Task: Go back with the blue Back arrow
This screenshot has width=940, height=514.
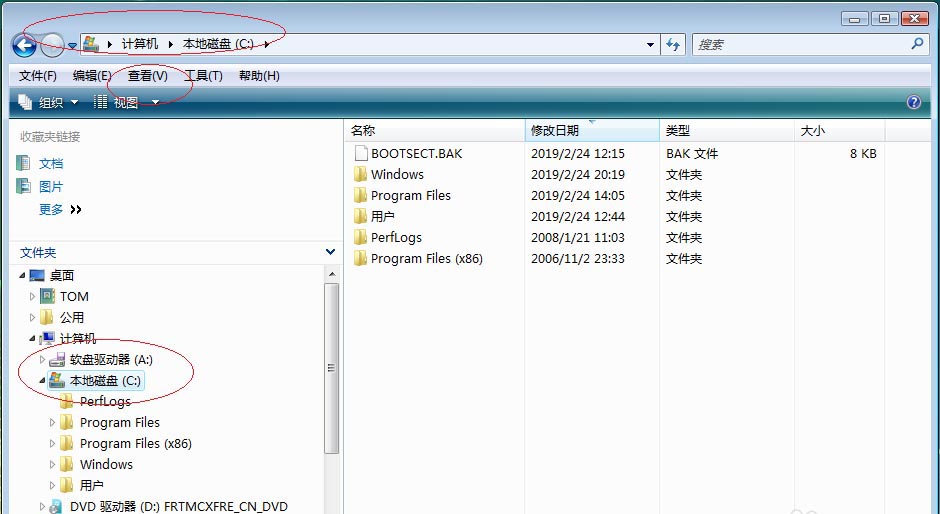Action: (x=25, y=45)
